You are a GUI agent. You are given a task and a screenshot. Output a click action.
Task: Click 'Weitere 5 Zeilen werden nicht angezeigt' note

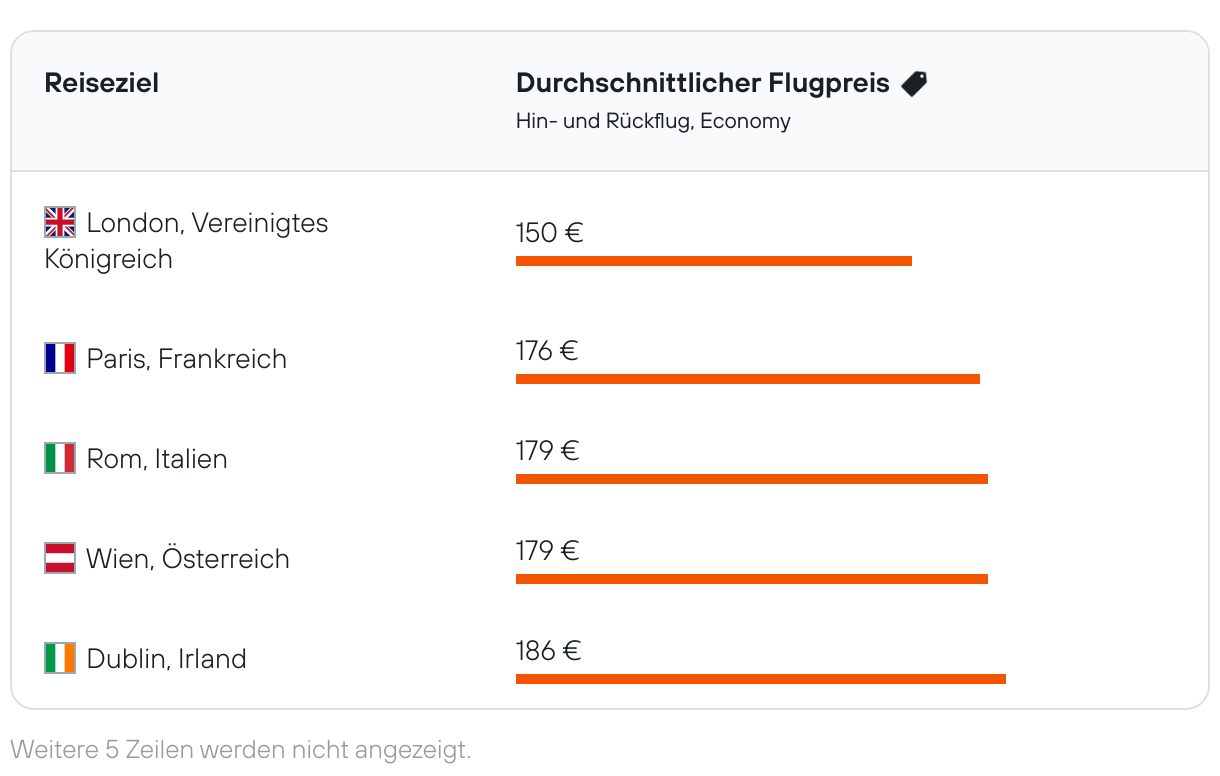coord(240,749)
